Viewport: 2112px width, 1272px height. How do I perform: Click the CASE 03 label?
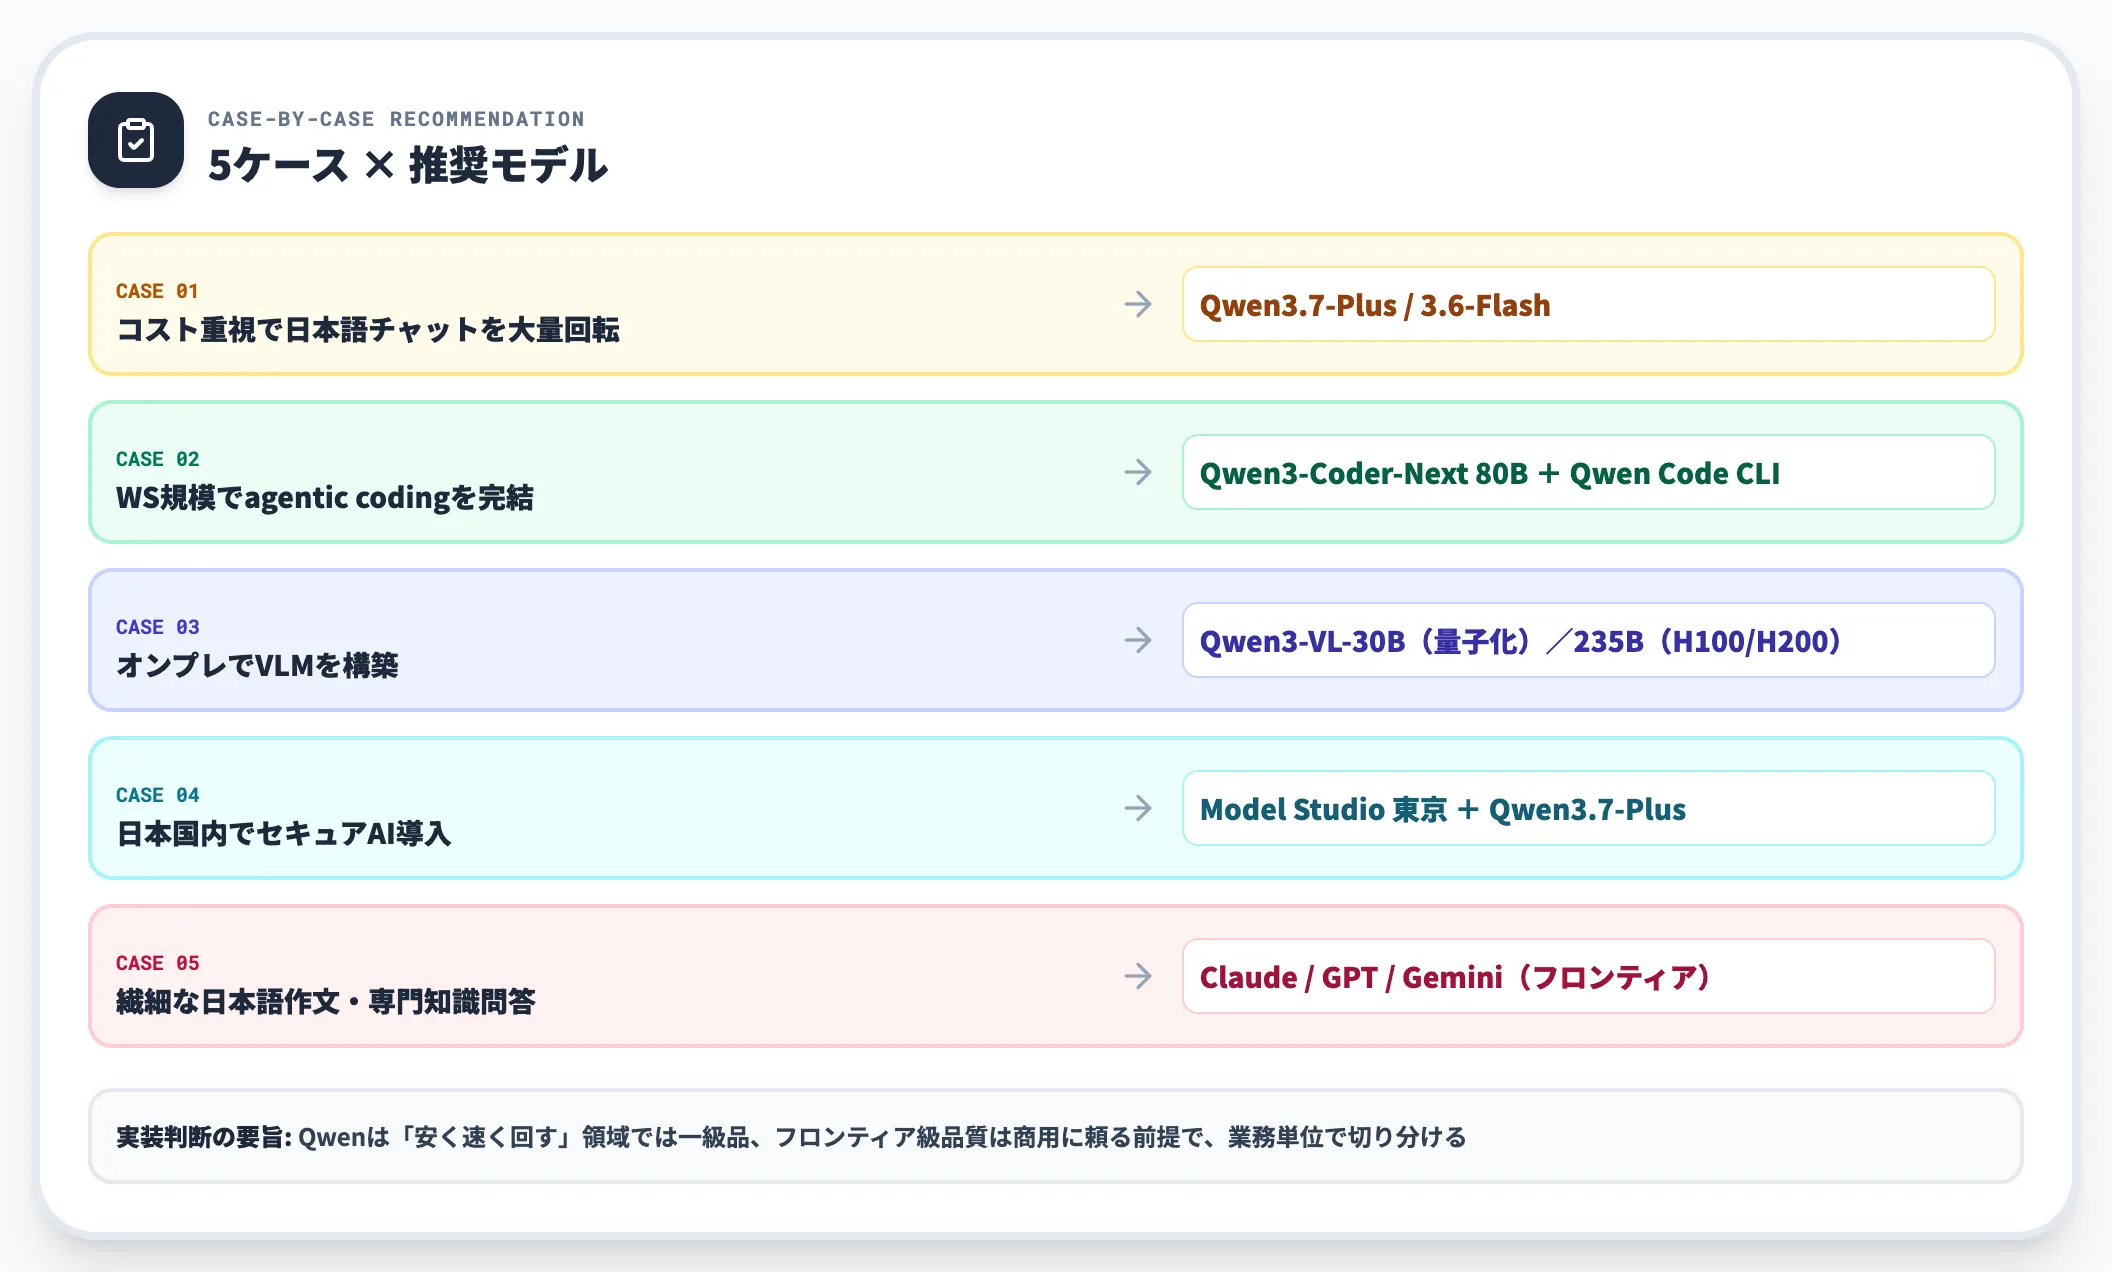click(157, 627)
